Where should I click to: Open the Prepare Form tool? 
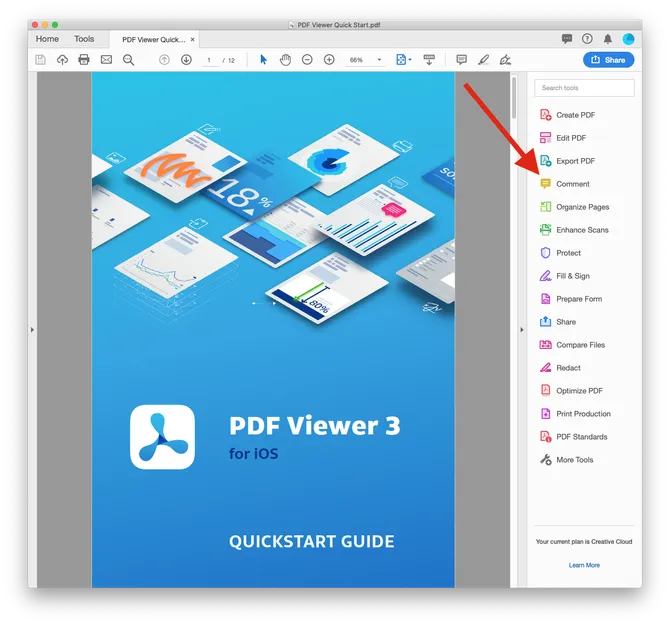[571, 299]
